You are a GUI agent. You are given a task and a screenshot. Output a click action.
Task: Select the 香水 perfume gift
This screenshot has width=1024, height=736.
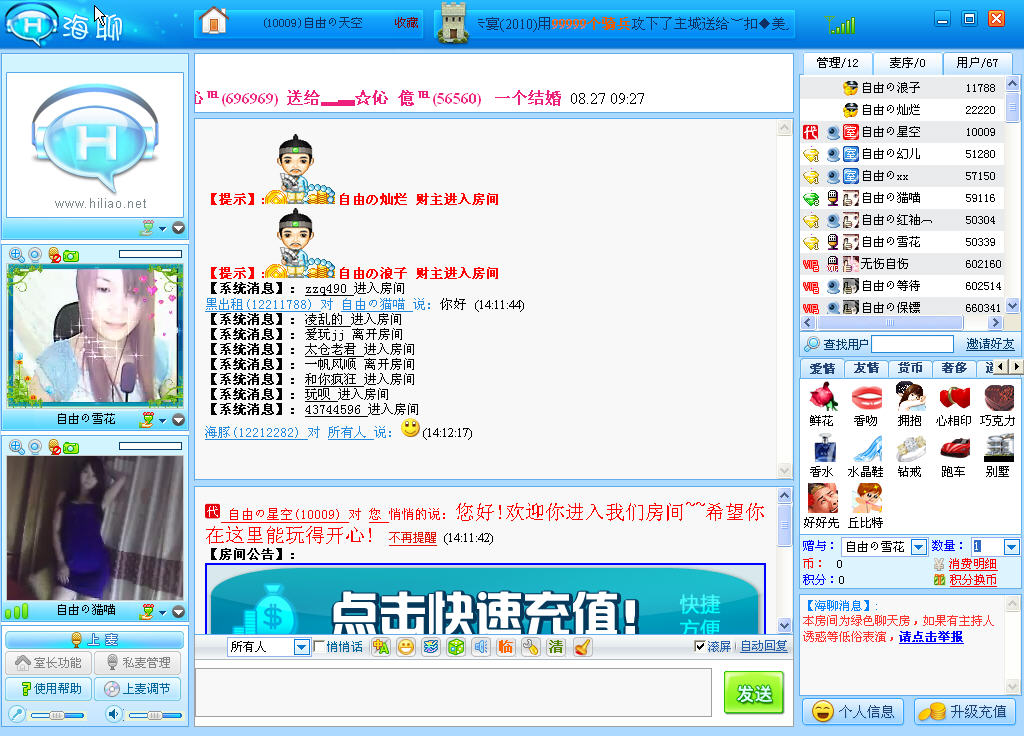point(822,456)
